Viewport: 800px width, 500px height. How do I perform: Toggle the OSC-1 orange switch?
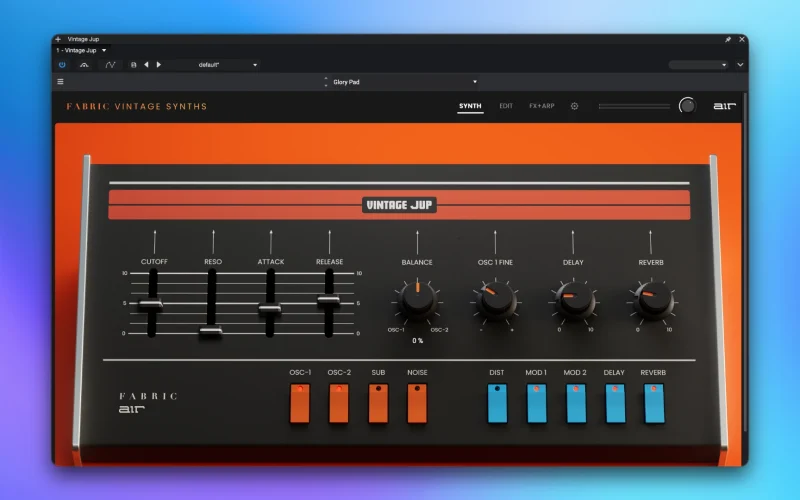(300, 404)
